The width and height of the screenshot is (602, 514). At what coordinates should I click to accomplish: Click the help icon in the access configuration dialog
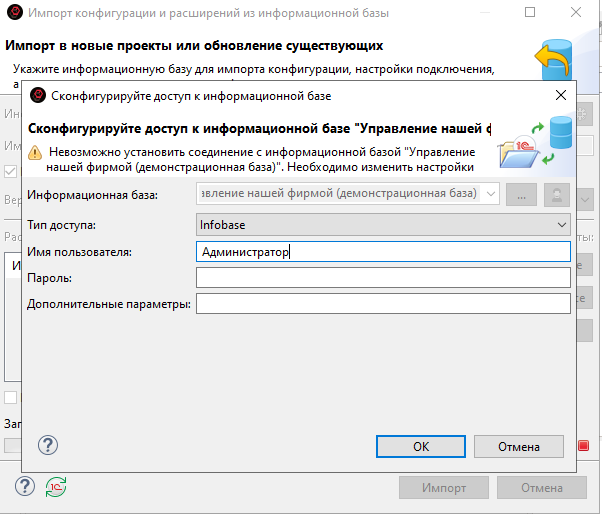pos(47,446)
